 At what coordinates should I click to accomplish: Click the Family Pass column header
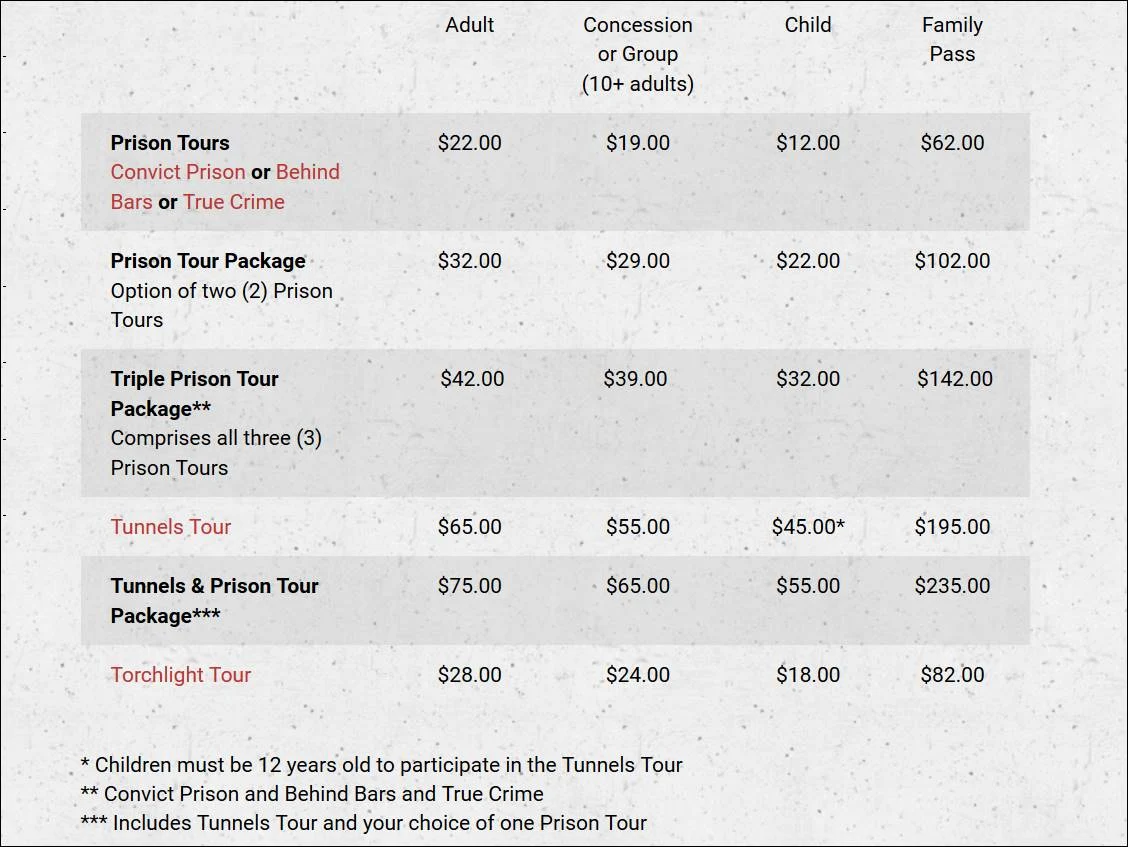tap(952, 39)
